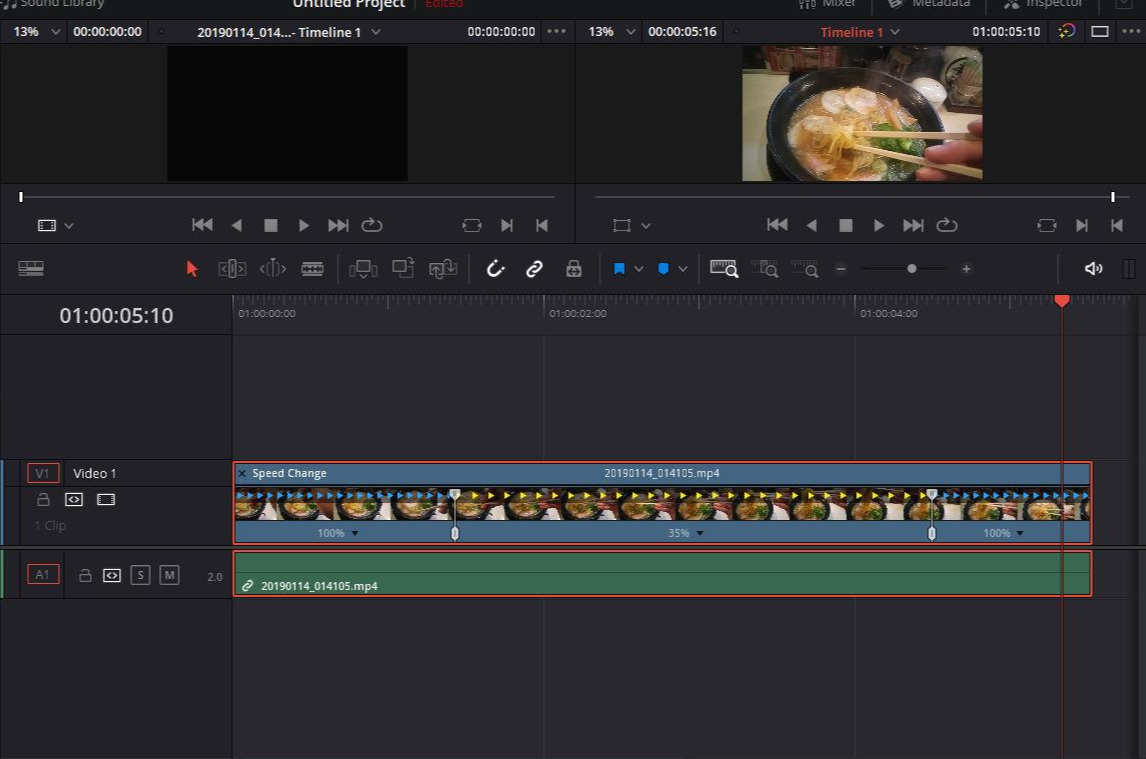This screenshot has width=1146, height=759.
Task: Open source viewer options three dots
Action: click(556, 31)
